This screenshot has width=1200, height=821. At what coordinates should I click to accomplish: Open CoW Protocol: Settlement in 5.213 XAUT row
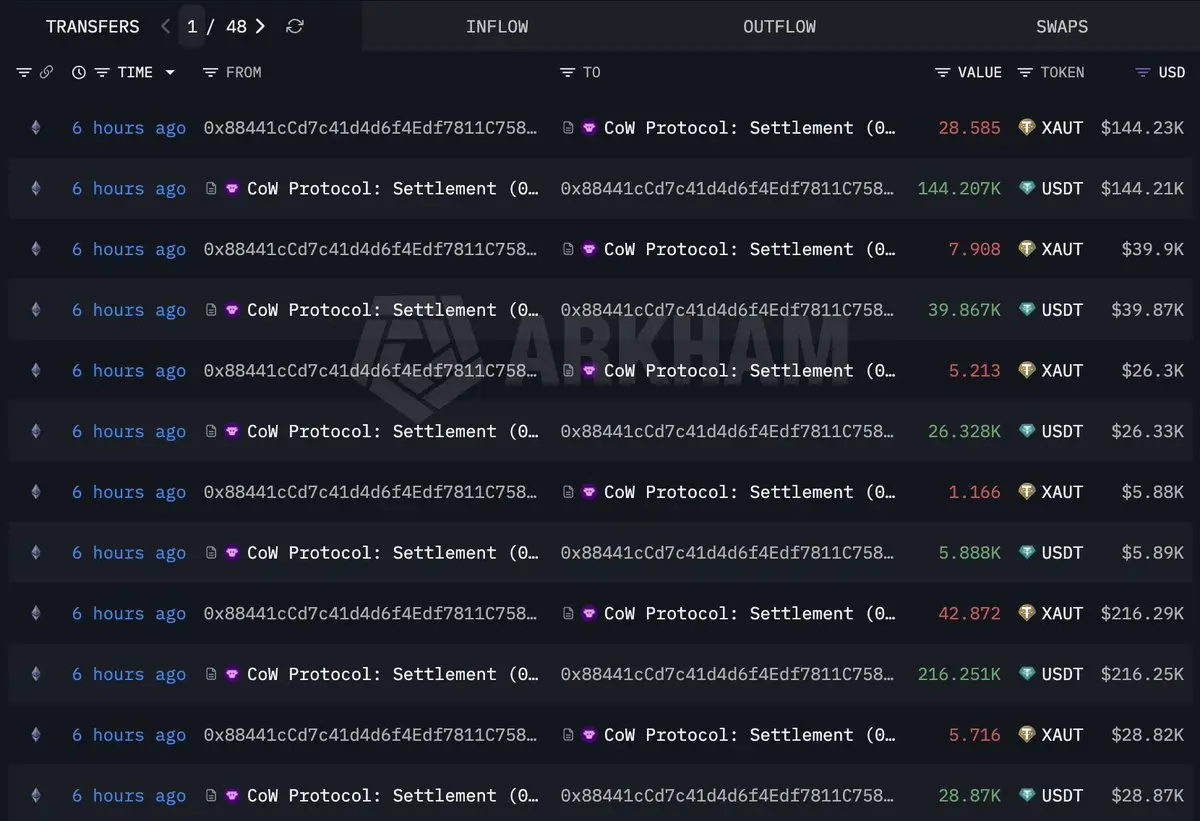point(750,370)
